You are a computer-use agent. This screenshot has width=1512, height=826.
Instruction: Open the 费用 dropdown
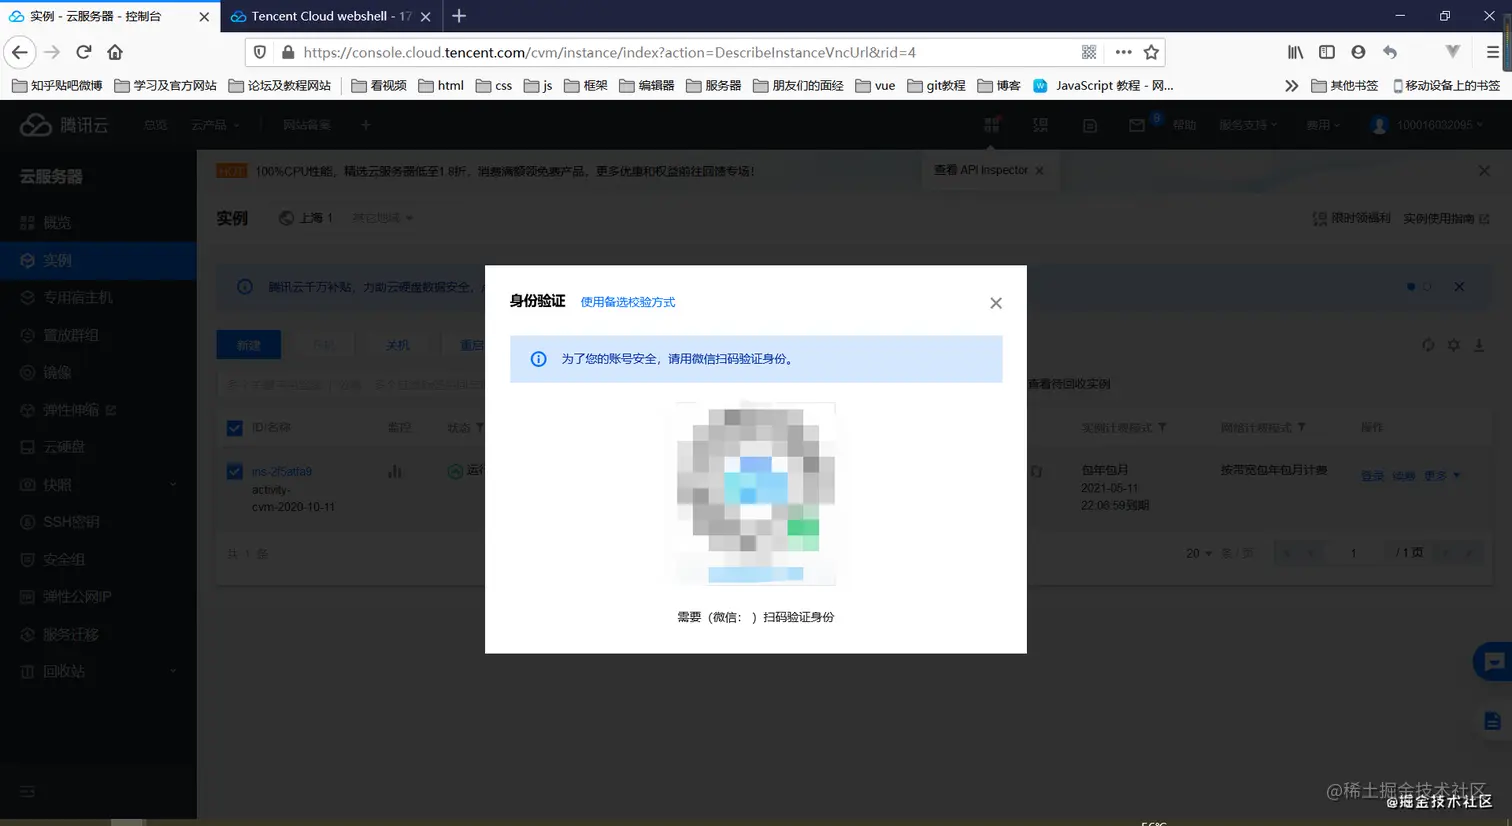(1322, 125)
